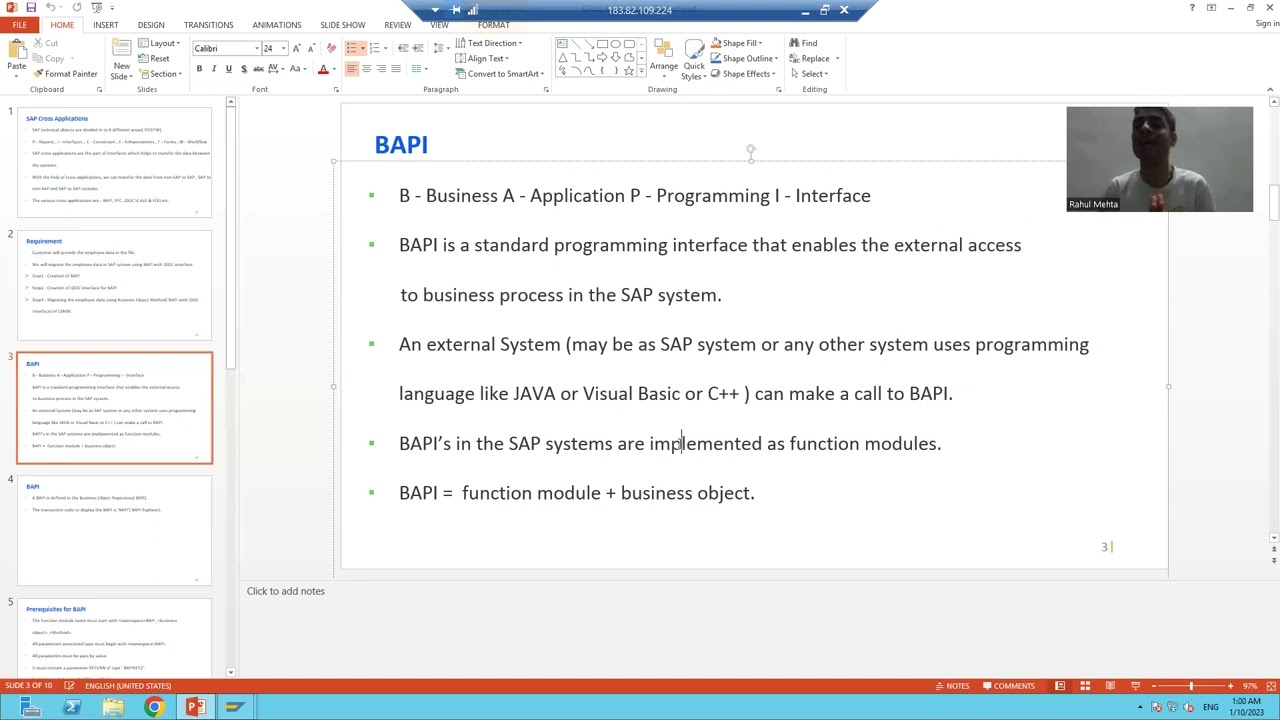Click the Cut scissors command
Image resolution: width=1280 pixels, height=720 pixels.
pos(46,43)
